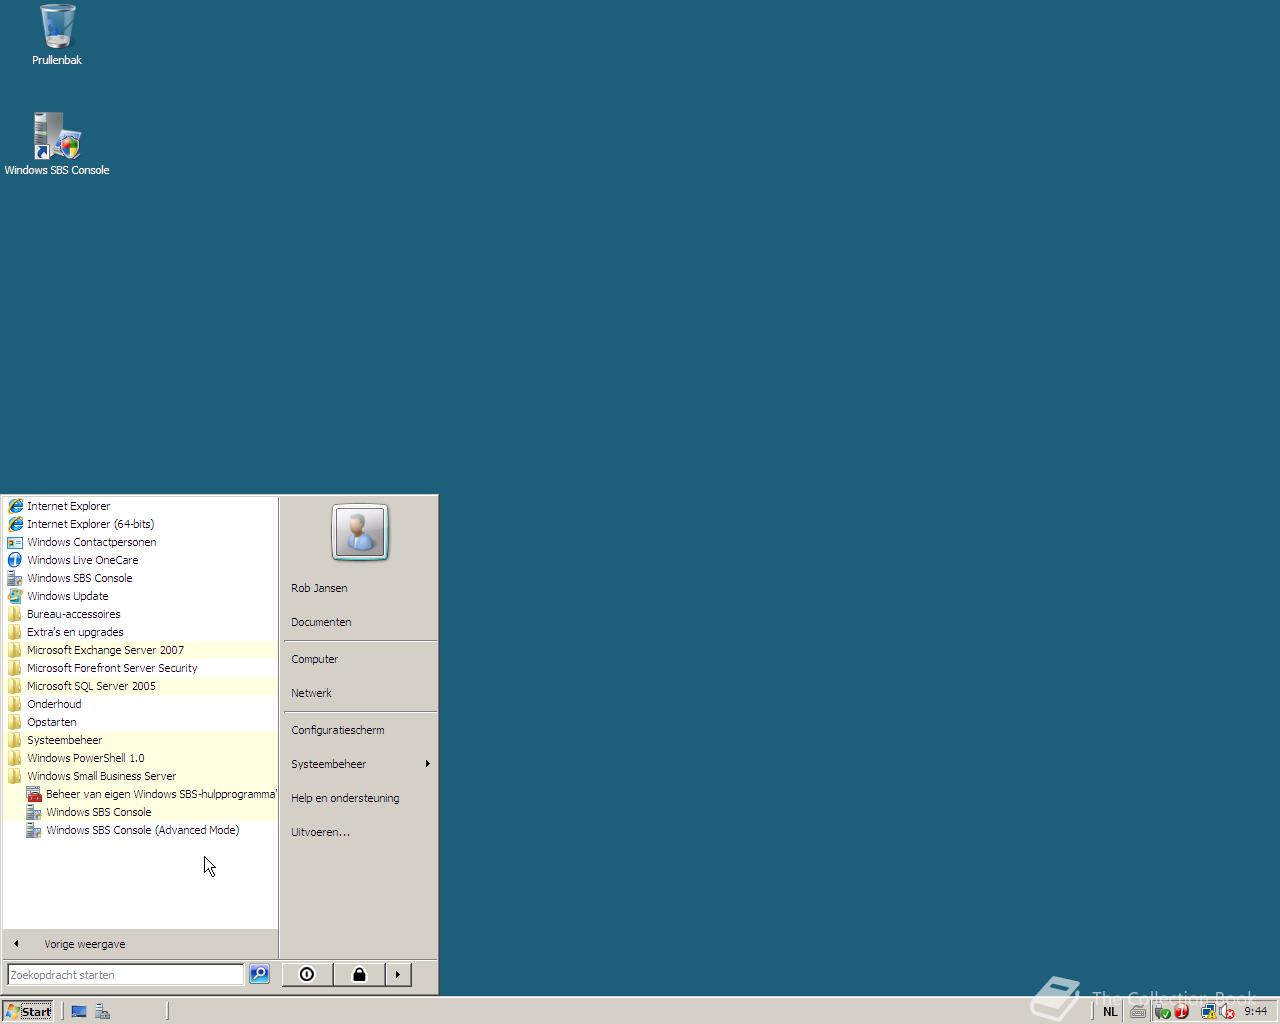The height and width of the screenshot is (1024, 1280).
Task: Expand the Microsoft Forefront Server Security folder
Action: 140,668
